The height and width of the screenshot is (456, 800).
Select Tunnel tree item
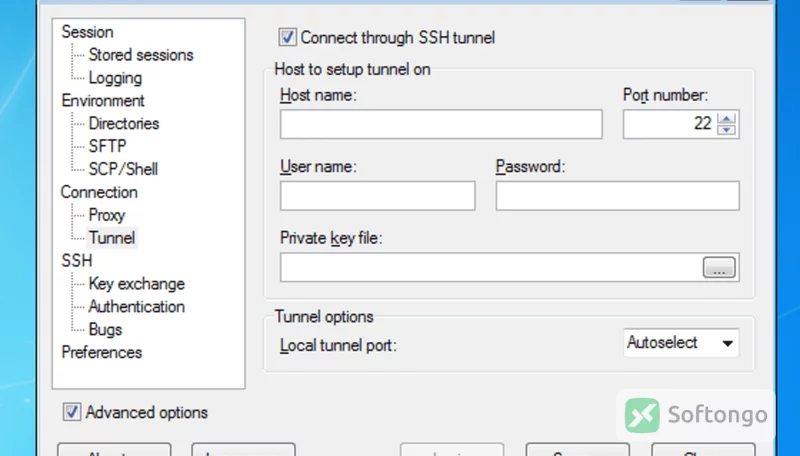(x=112, y=238)
